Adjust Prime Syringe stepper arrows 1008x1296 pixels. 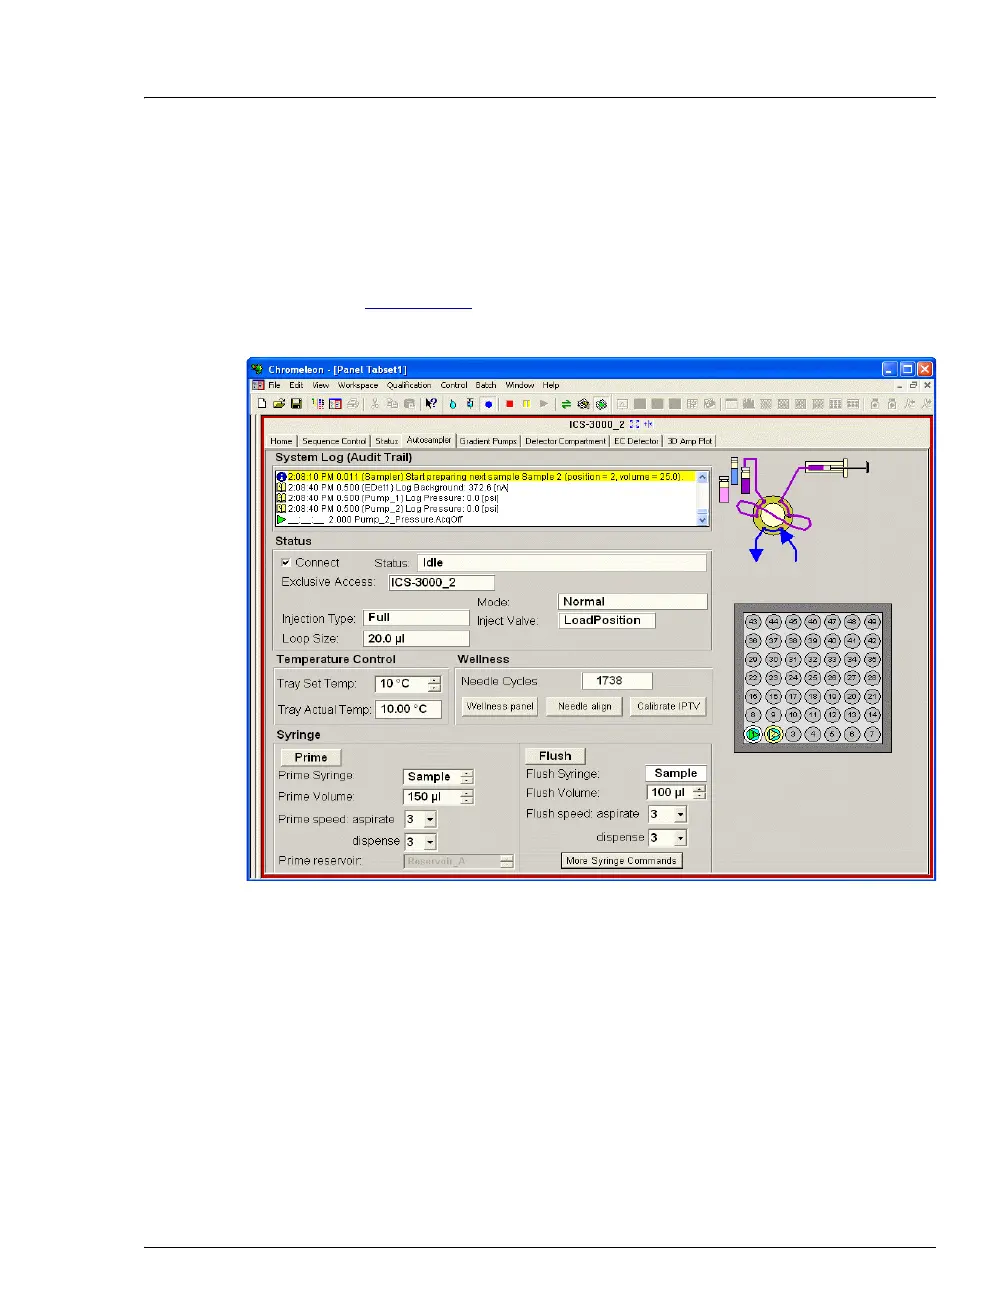(x=467, y=777)
